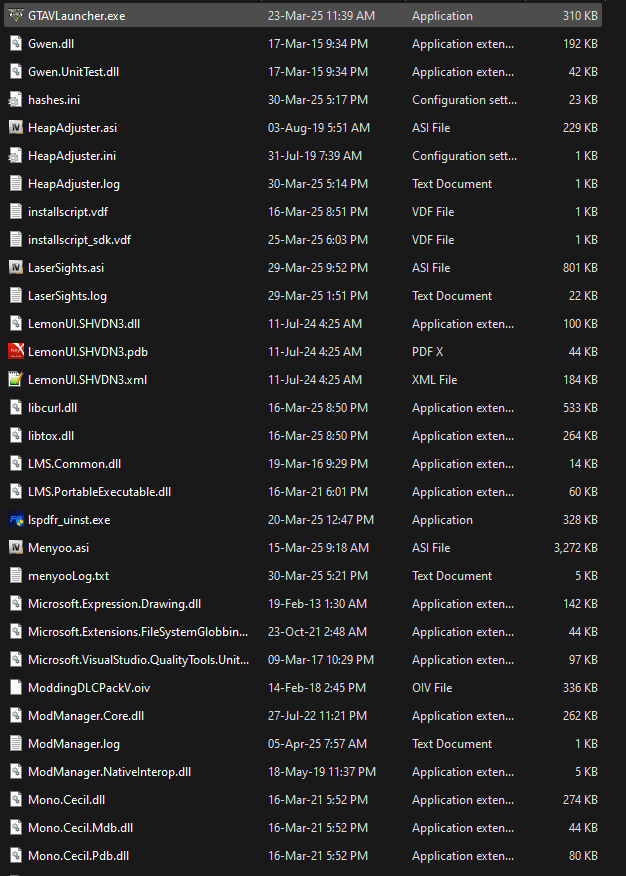The width and height of the screenshot is (626, 876).
Task: Select the file name LemonUI.SHVDN3.xml
Action: [x=87, y=379]
